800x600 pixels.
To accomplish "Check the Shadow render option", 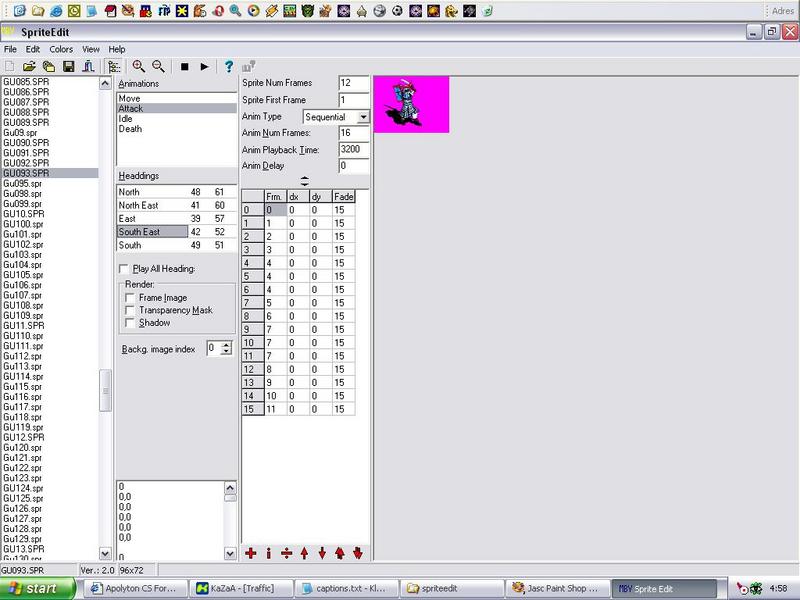I will pos(130,323).
